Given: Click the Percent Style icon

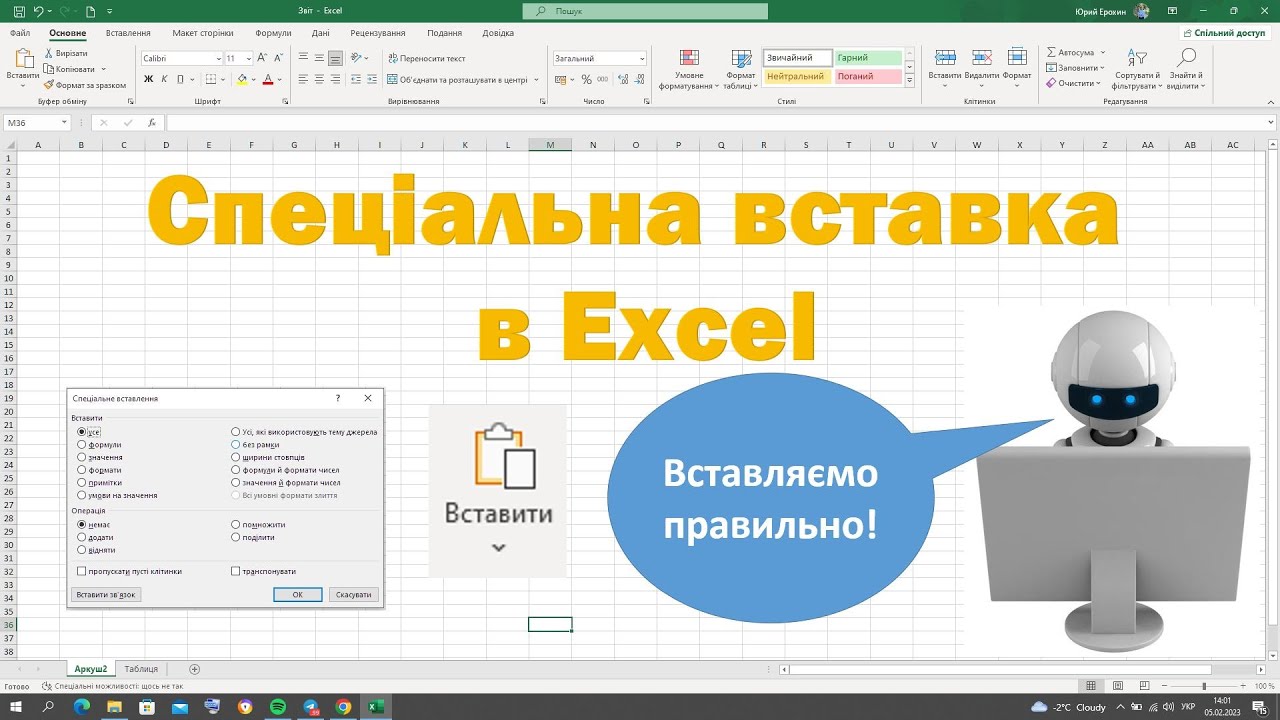Looking at the screenshot, I should point(587,79).
